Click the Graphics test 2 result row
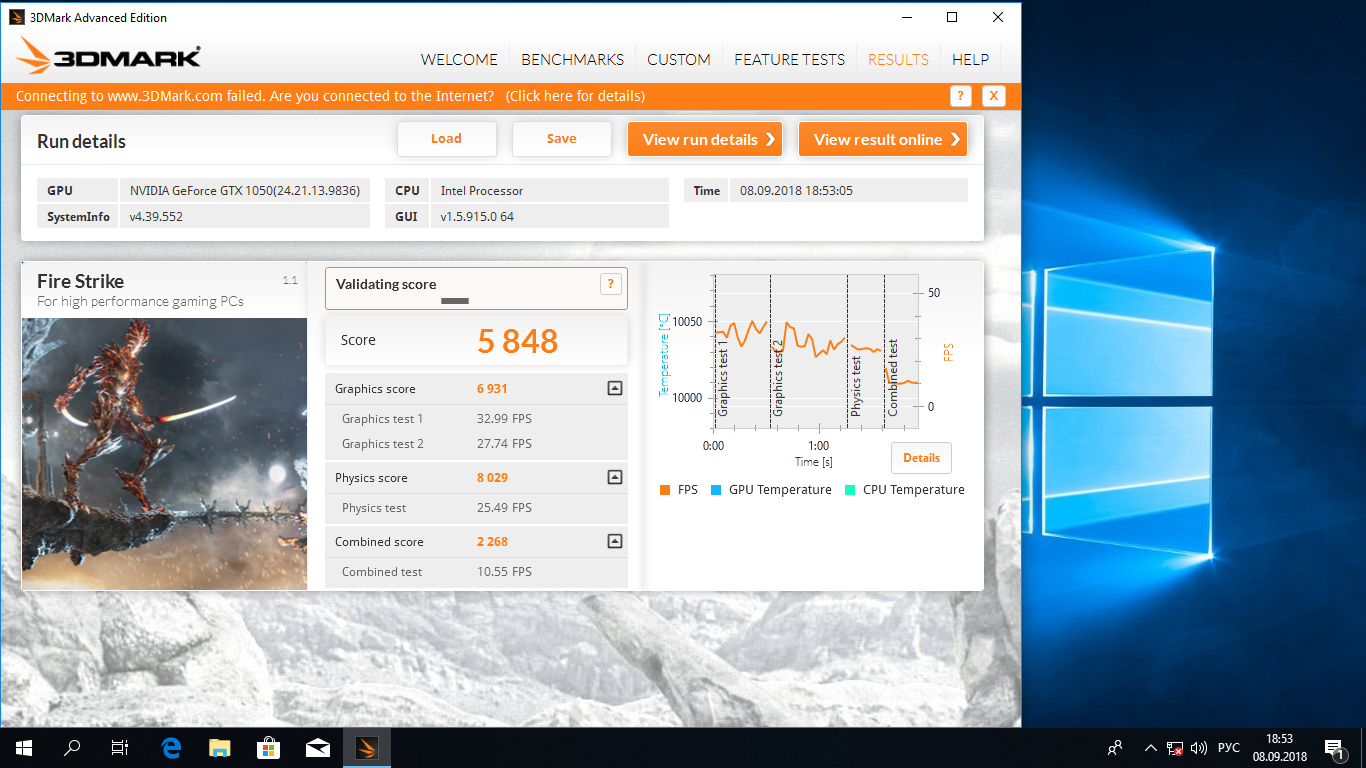The image size is (1366, 768). (476, 444)
